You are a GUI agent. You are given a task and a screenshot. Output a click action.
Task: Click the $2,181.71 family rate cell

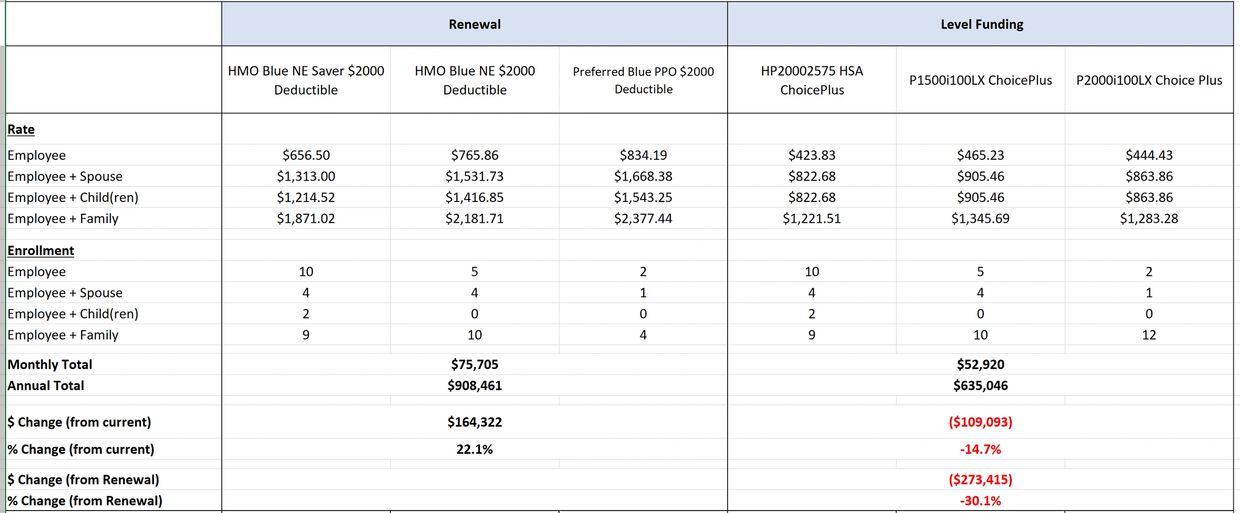click(x=475, y=218)
